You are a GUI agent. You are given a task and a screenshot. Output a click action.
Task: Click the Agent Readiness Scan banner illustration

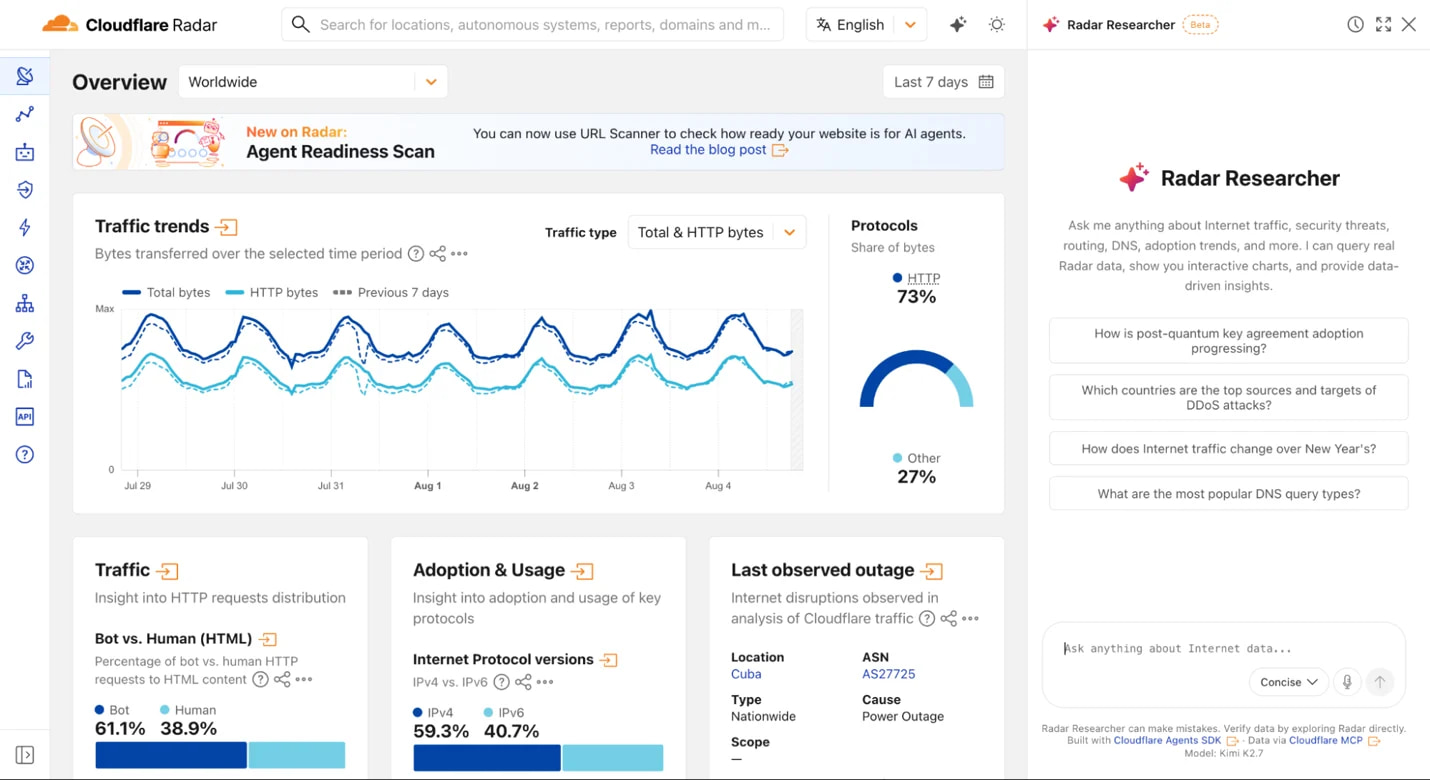(x=153, y=142)
